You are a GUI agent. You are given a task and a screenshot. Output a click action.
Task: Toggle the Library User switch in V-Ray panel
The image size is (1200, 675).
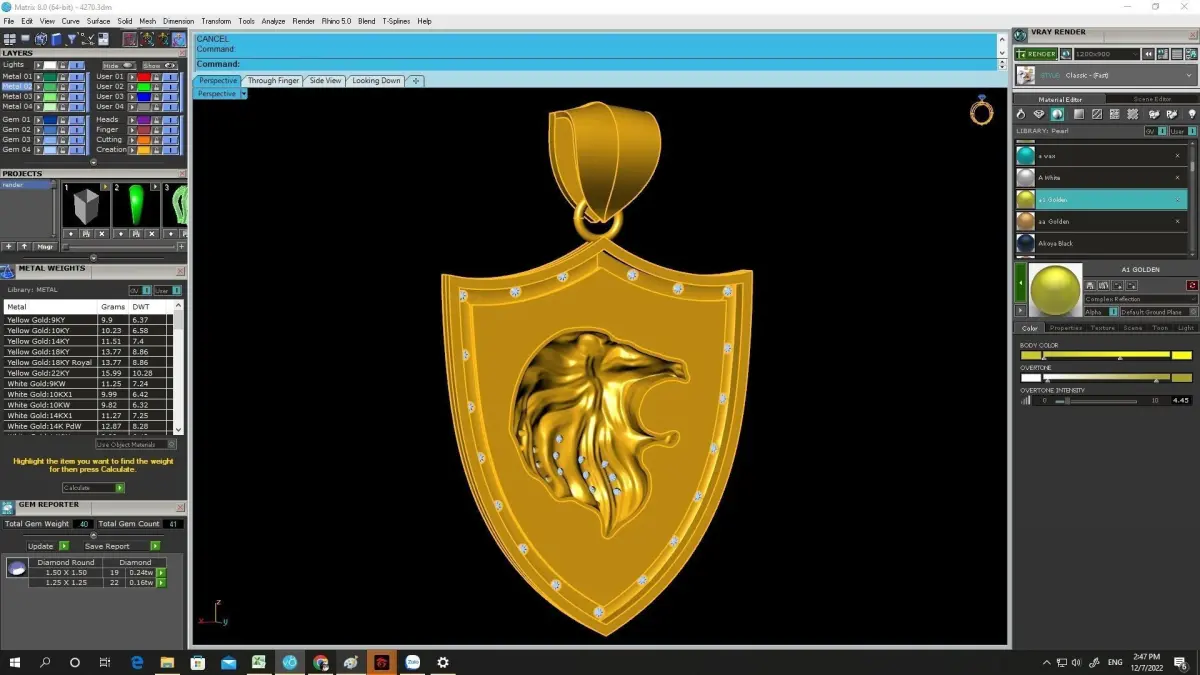(x=1184, y=131)
